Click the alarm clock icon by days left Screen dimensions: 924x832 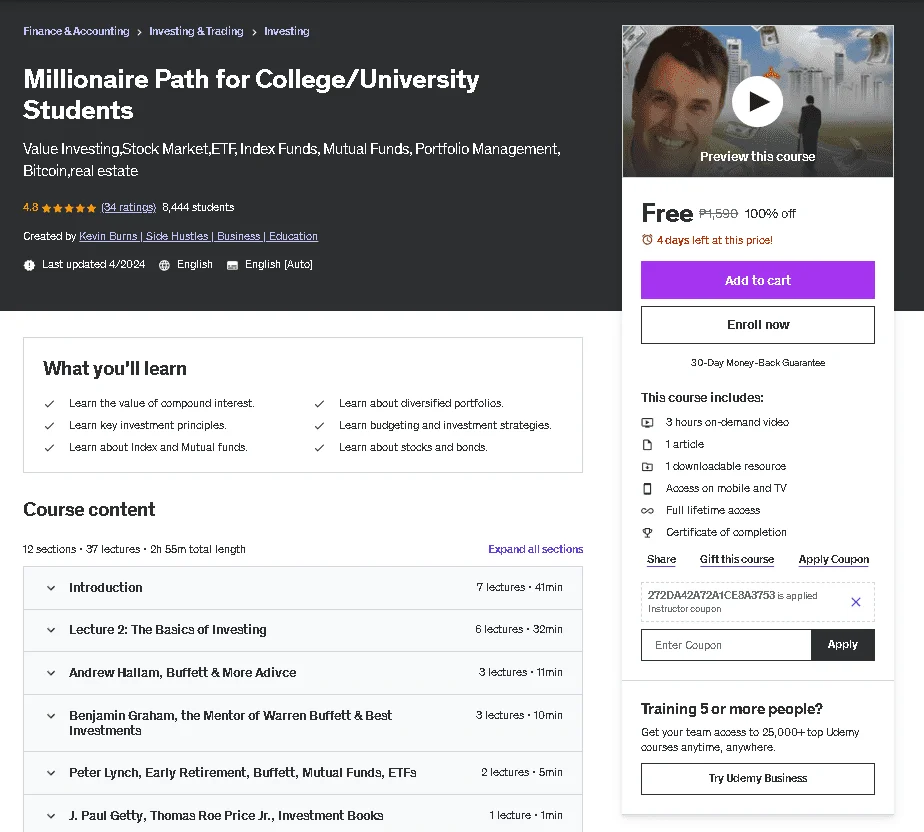coord(647,240)
